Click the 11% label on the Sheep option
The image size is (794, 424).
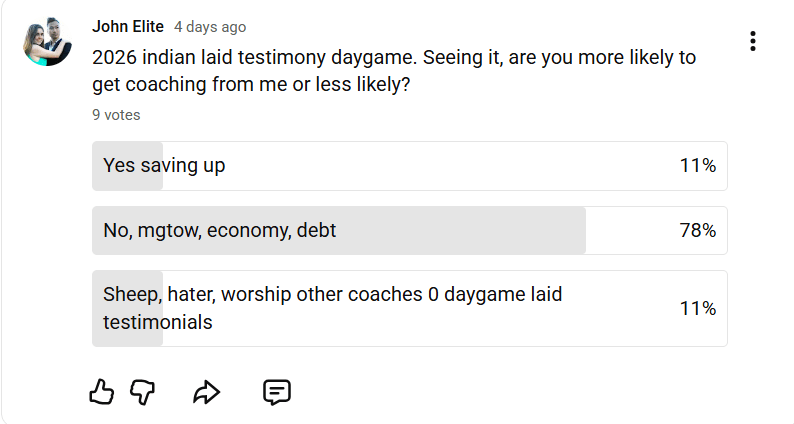pyautogui.click(x=697, y=308)
